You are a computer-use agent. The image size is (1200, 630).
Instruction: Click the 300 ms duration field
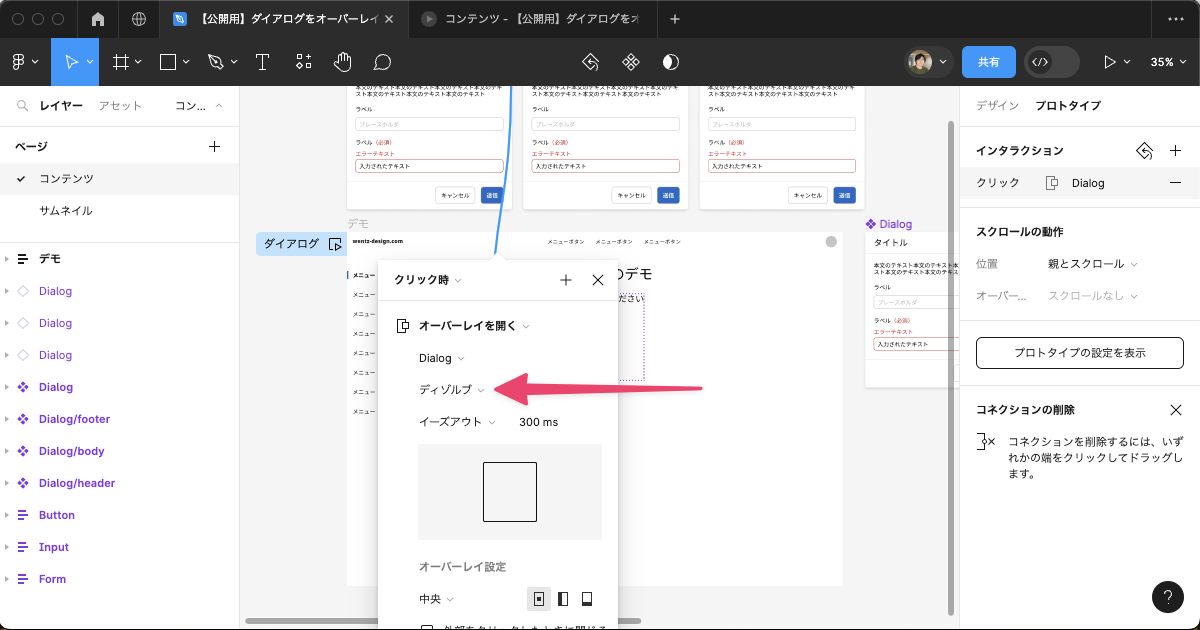coord(538,422)
